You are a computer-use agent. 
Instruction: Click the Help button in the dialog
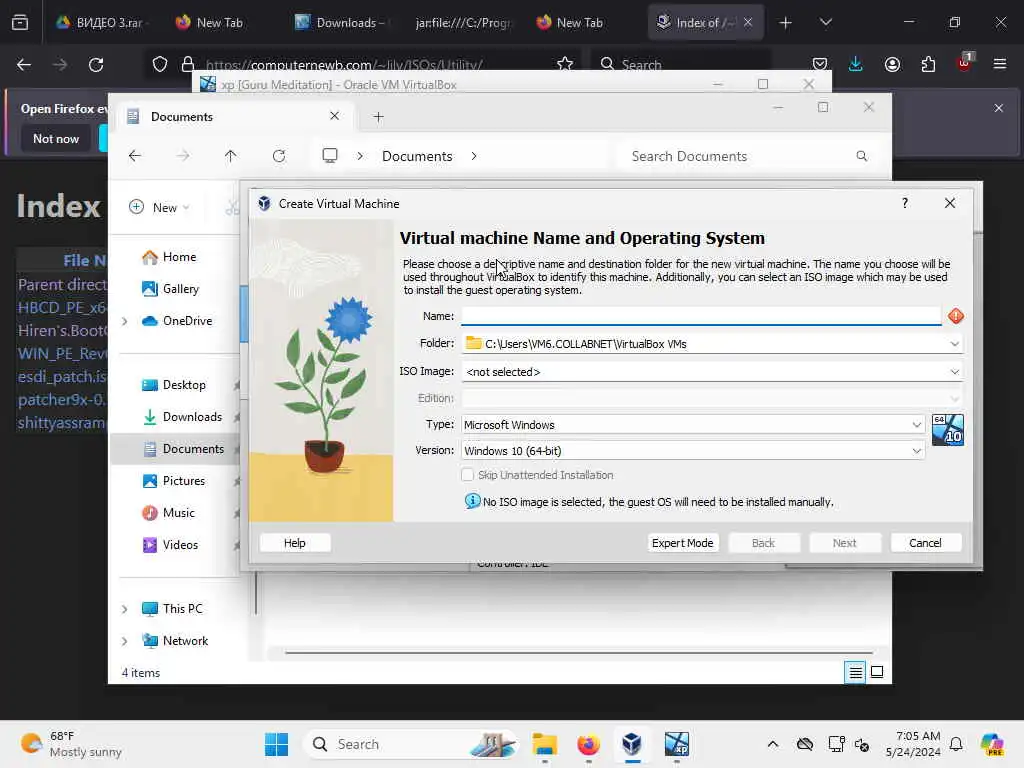[x=295, y=543]
